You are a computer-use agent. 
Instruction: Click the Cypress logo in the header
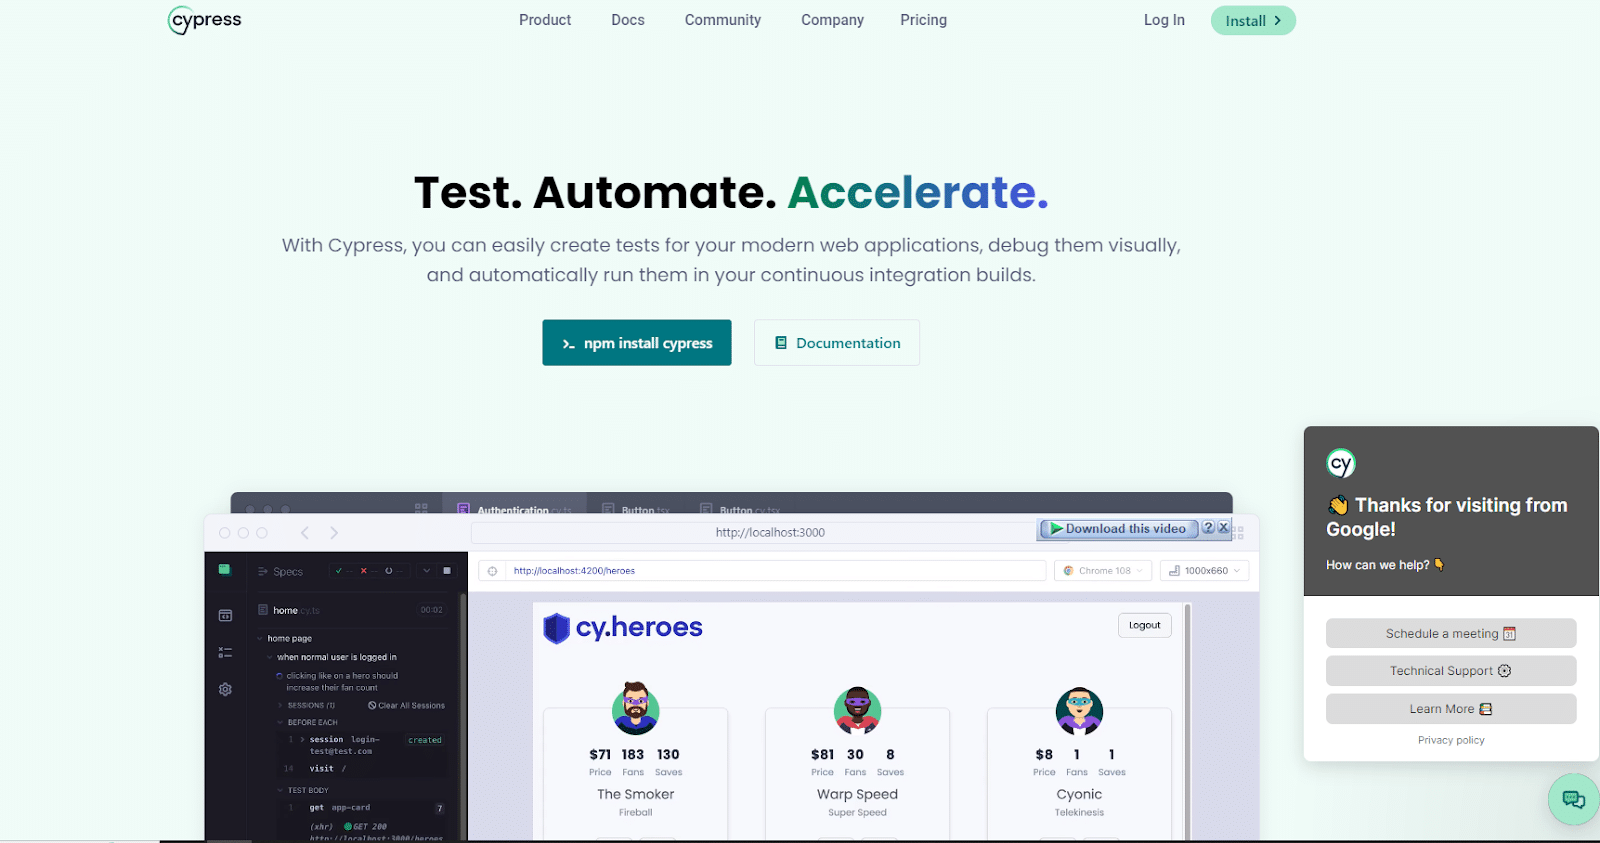(205, 20)
